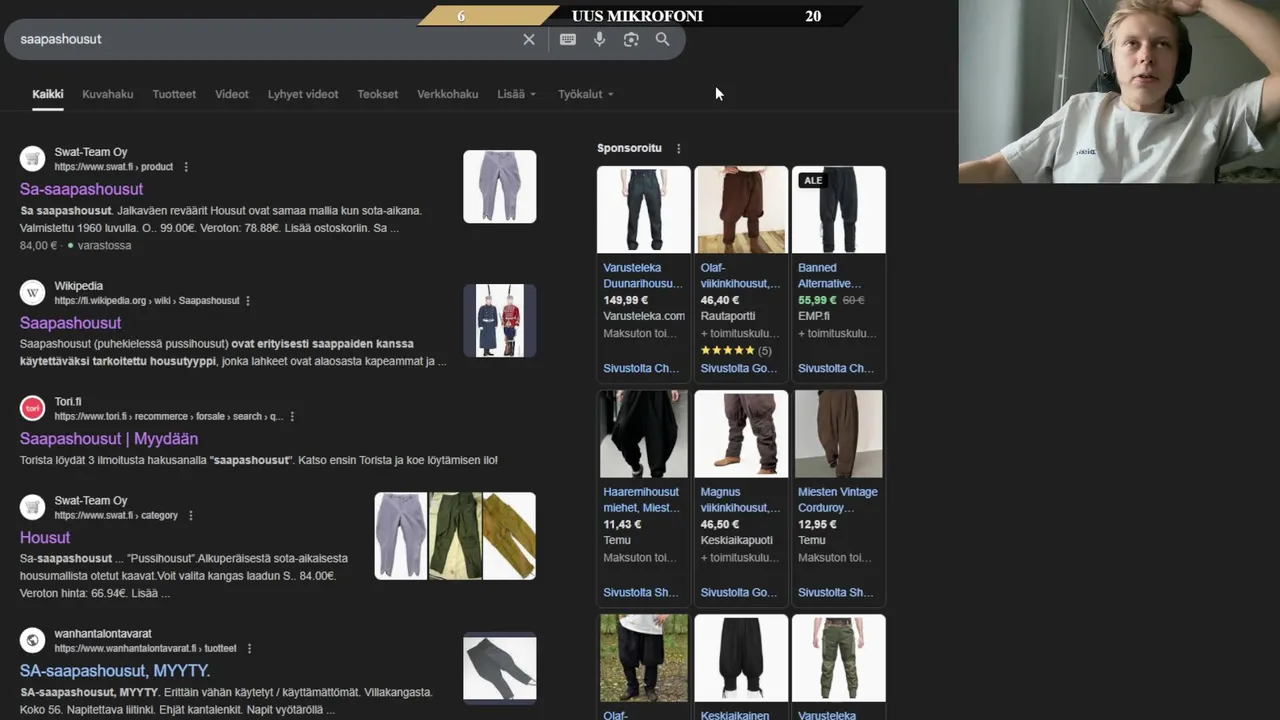
Task: Click the UUS MIKROFONI overlay banner
Action: point(638,16)
